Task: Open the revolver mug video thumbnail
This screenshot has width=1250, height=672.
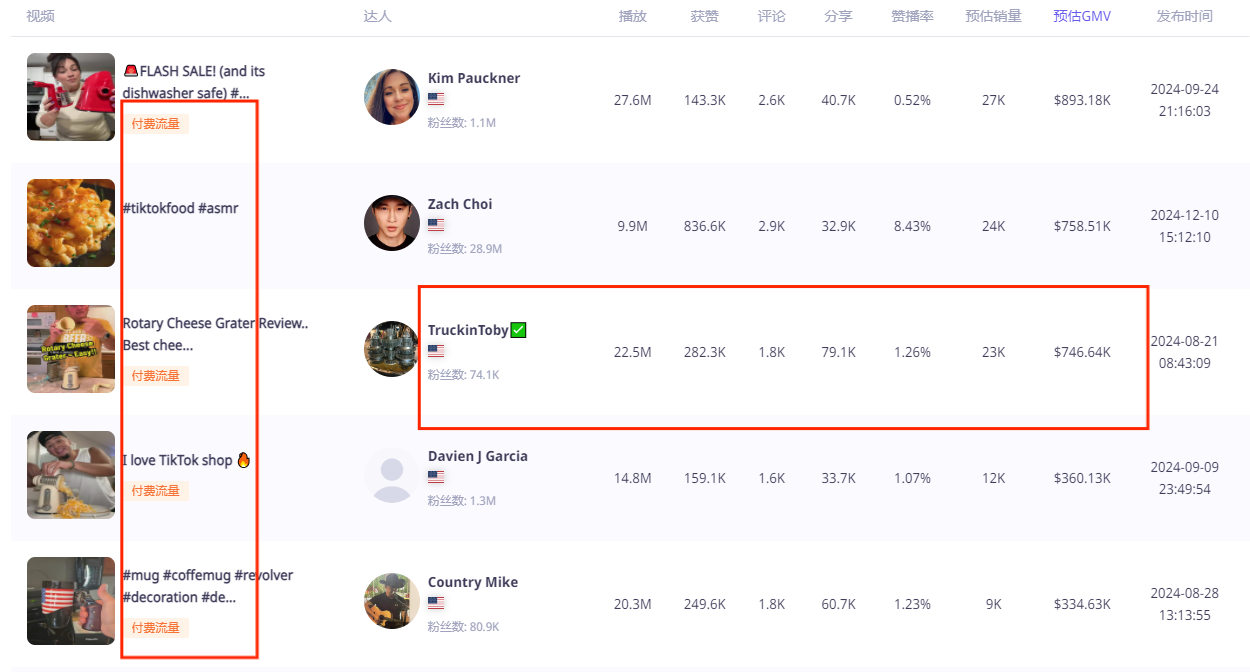Action: 71,601
